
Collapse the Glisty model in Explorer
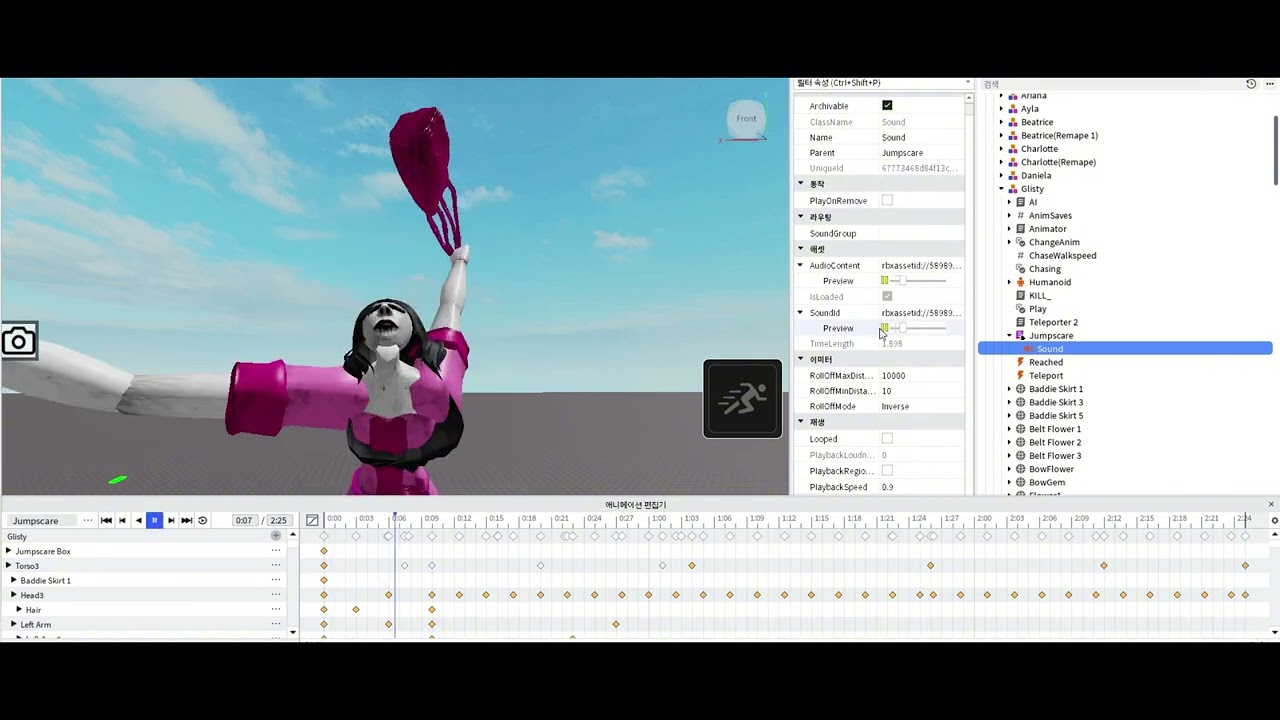(x=1001, y=189)
